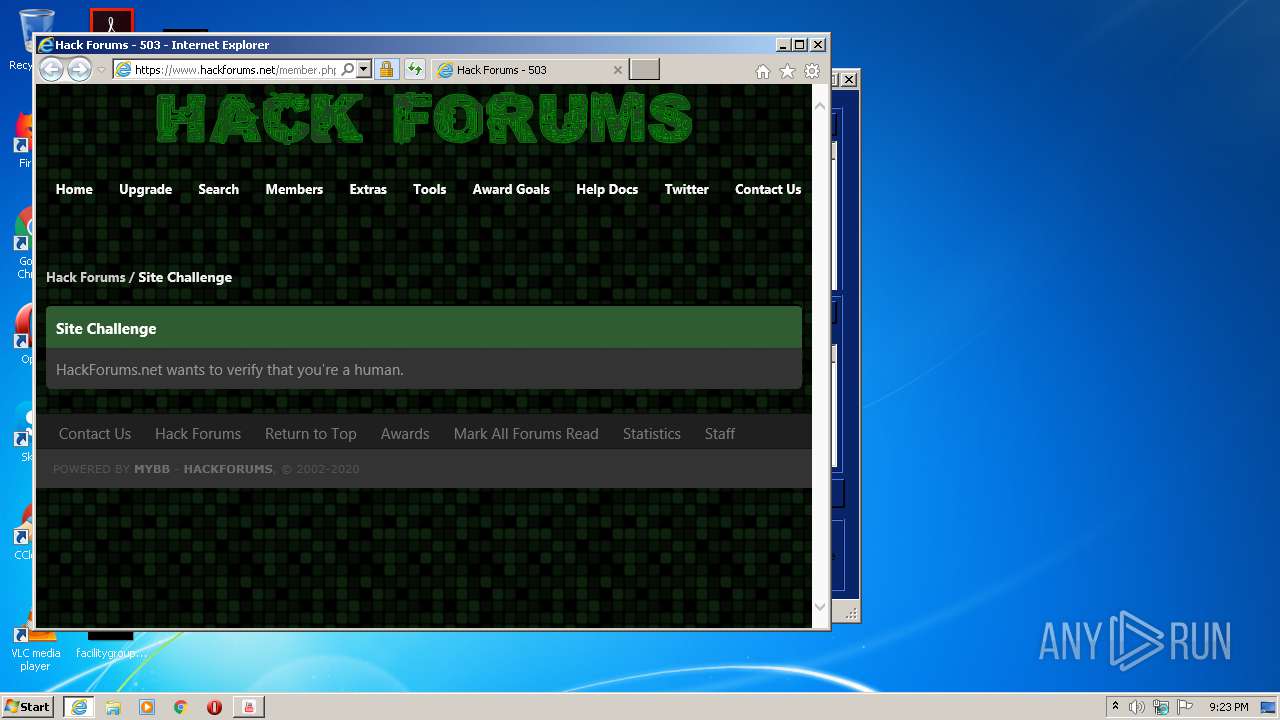Image resolution: width=1280 pixels, height=720 pixels.
Task: Open the Help Docs menu link
Action: (607, 189)
